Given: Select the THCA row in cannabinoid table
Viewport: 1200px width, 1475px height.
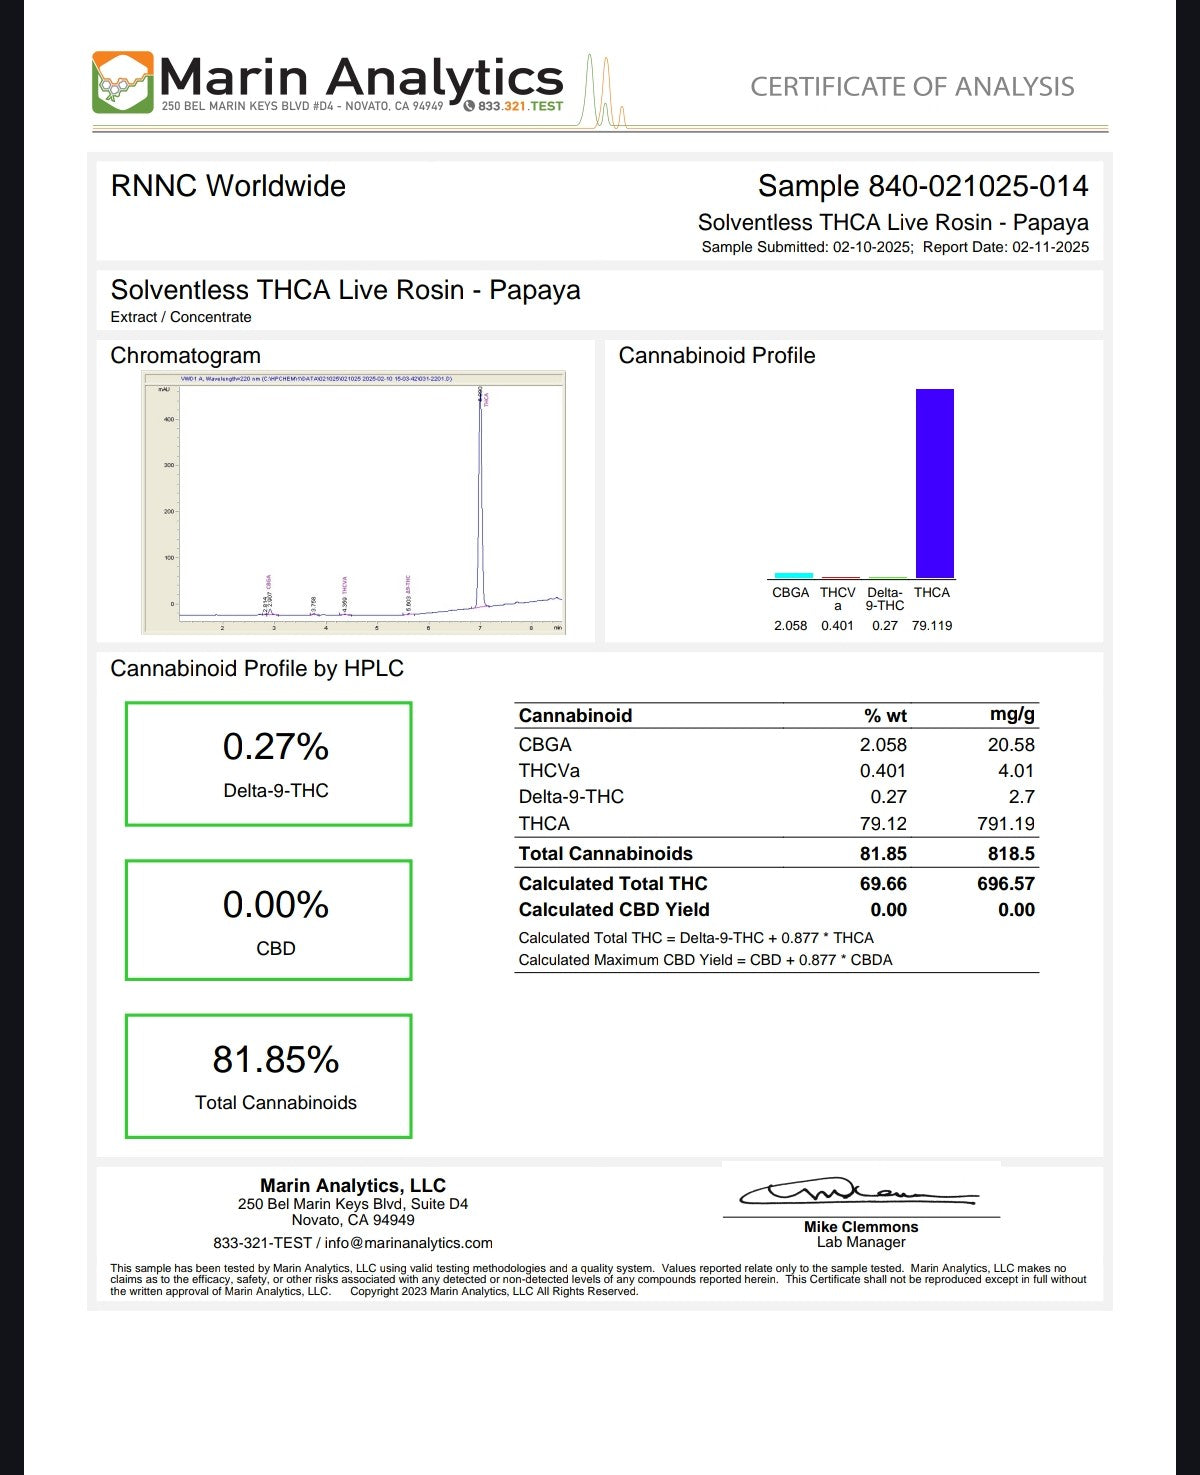Looking at the screenshot, I should coord(776,823).
